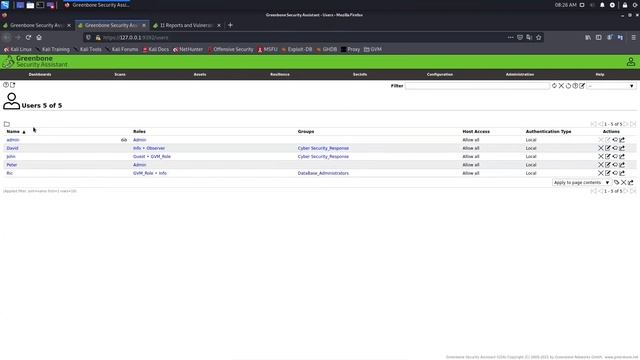The image size is (640, 360).
Task: Clone user John
Action: tap(615, 156)
